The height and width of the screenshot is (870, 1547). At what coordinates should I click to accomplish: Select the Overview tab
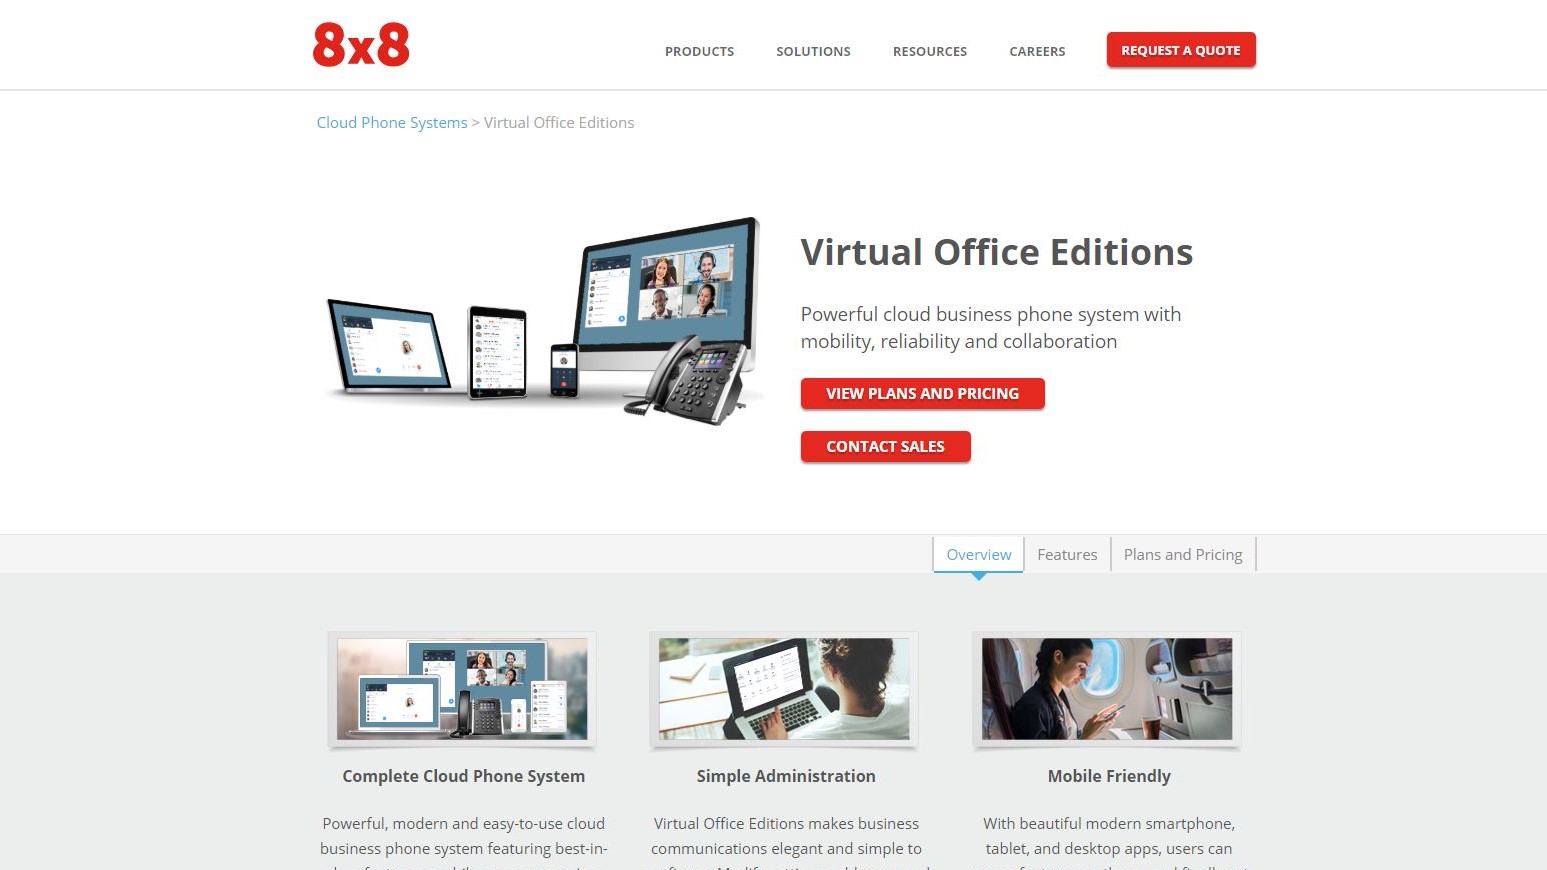click(978, 554)
